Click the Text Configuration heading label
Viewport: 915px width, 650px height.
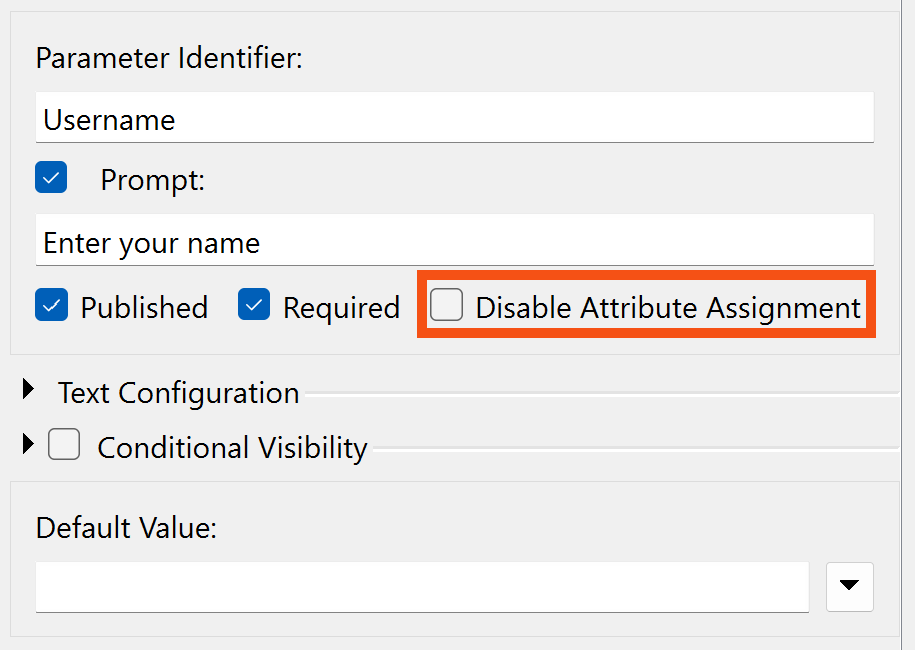click(178, 393)
